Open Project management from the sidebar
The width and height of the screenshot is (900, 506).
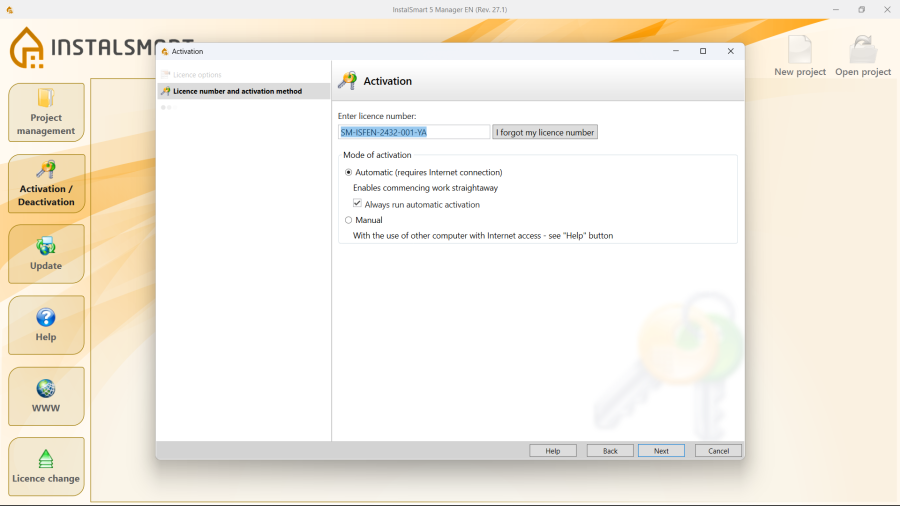[x=46, y=112]
